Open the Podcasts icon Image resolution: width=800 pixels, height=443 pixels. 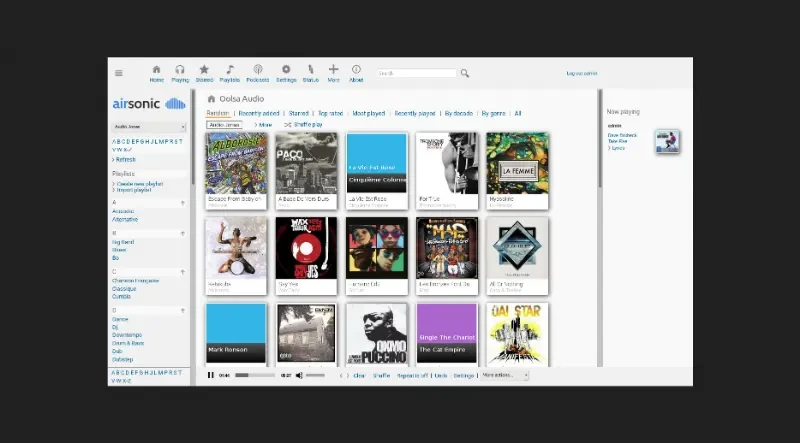tap(258, 69)
